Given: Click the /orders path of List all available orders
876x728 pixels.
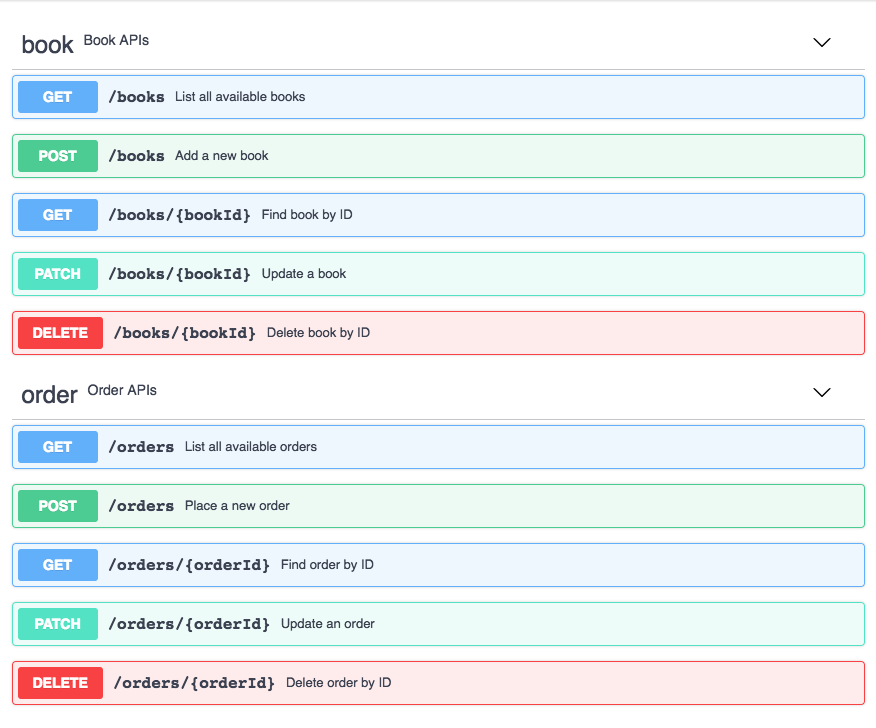Looking at the screenshot, I should coord(141,447).
